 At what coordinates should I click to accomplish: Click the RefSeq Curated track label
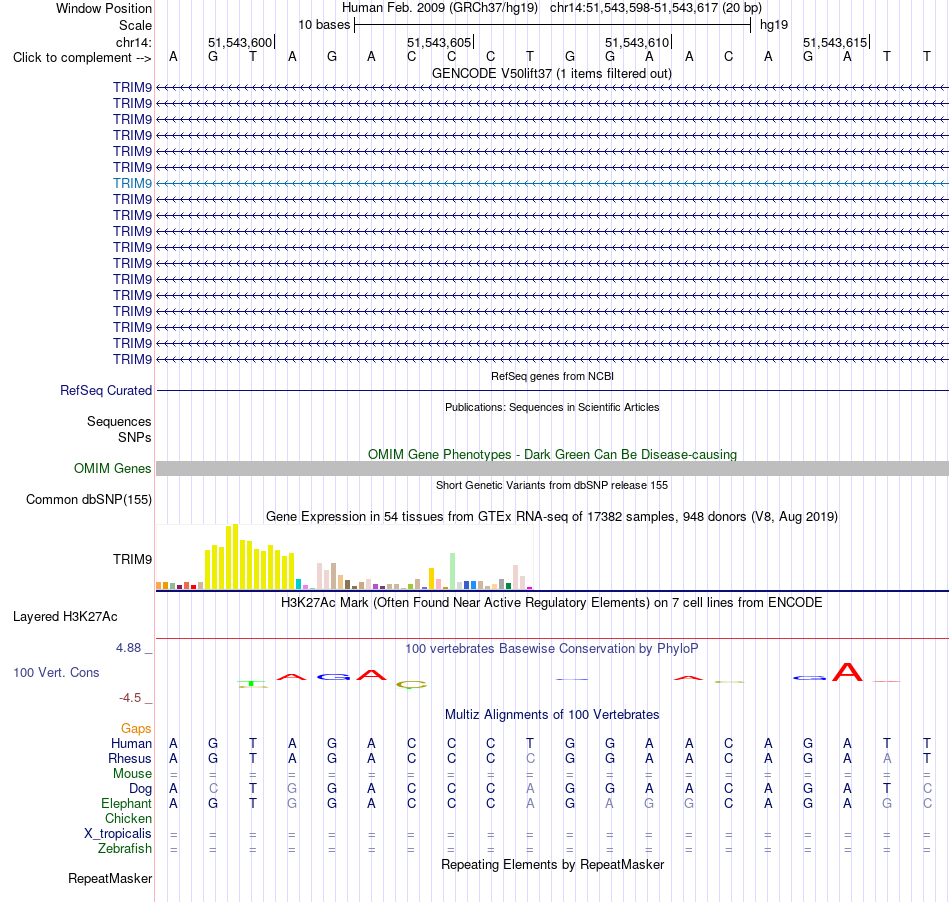(x=106, y=390)
